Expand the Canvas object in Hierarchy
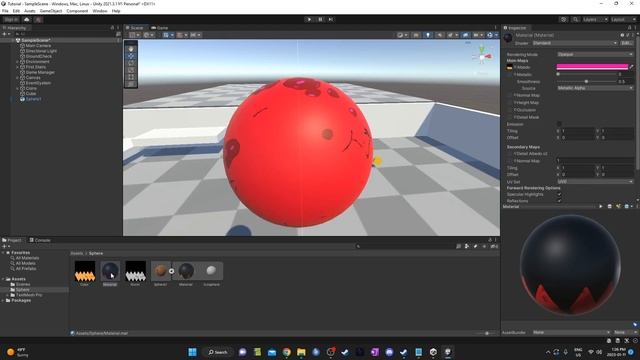Image resolution: width=640 pixels, height=360 pixels. tap(18, 78)
